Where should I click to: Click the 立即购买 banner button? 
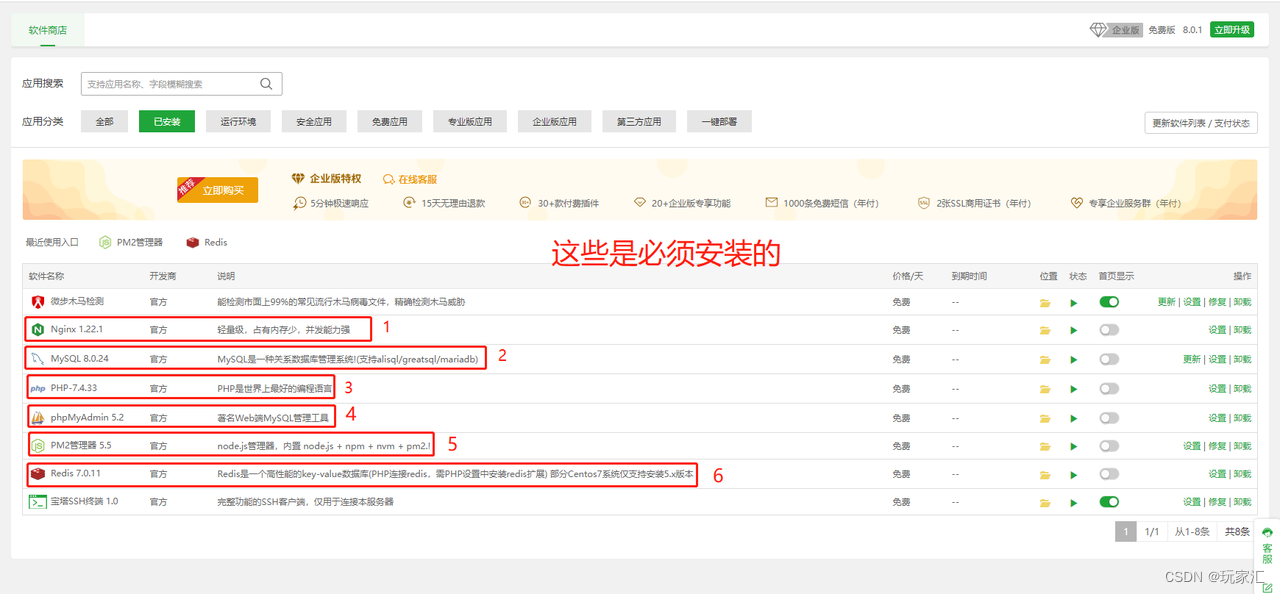pos(218,190)
